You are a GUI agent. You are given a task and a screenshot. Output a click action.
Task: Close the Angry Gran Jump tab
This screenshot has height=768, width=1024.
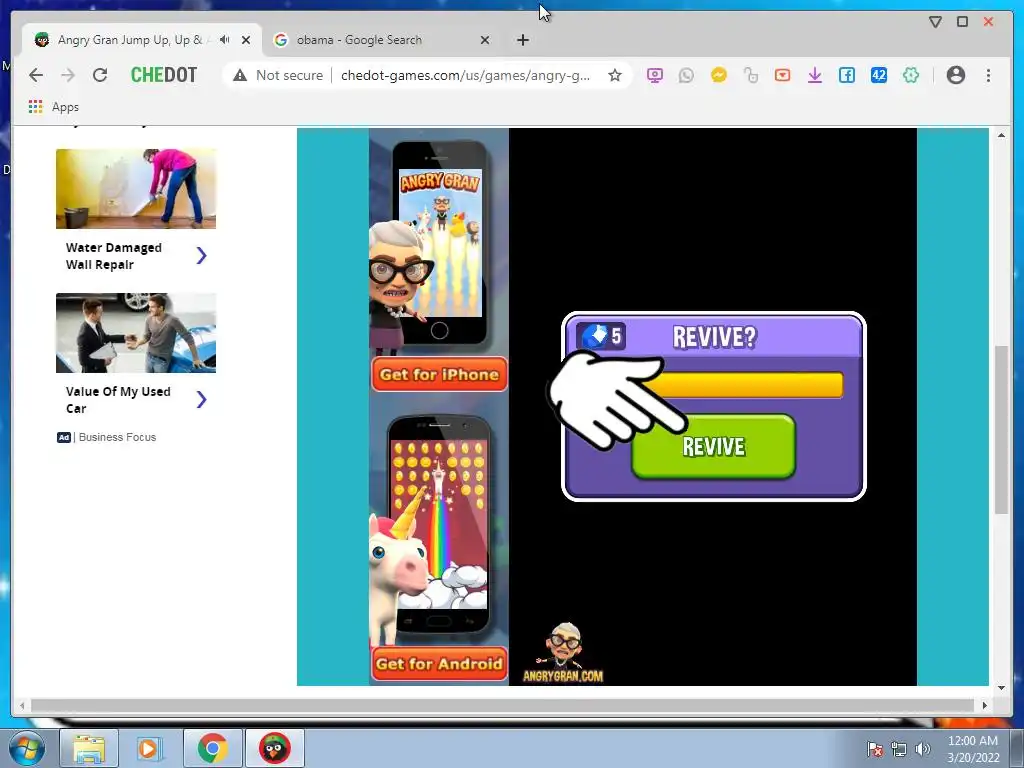pyautogui.click(x=246, y=40)
